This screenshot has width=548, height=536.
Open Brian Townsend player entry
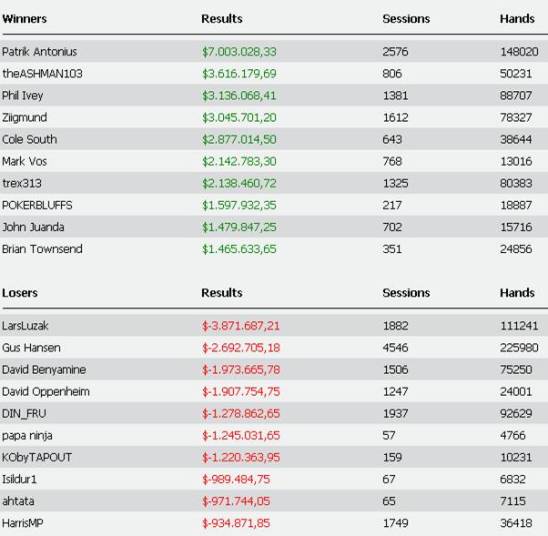[x=42, y=249]
